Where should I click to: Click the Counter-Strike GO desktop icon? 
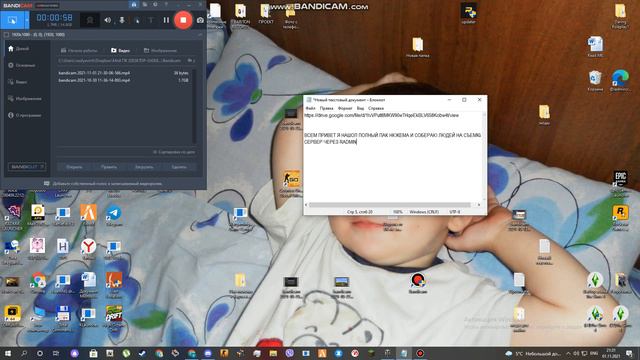(x=291, y=183)
